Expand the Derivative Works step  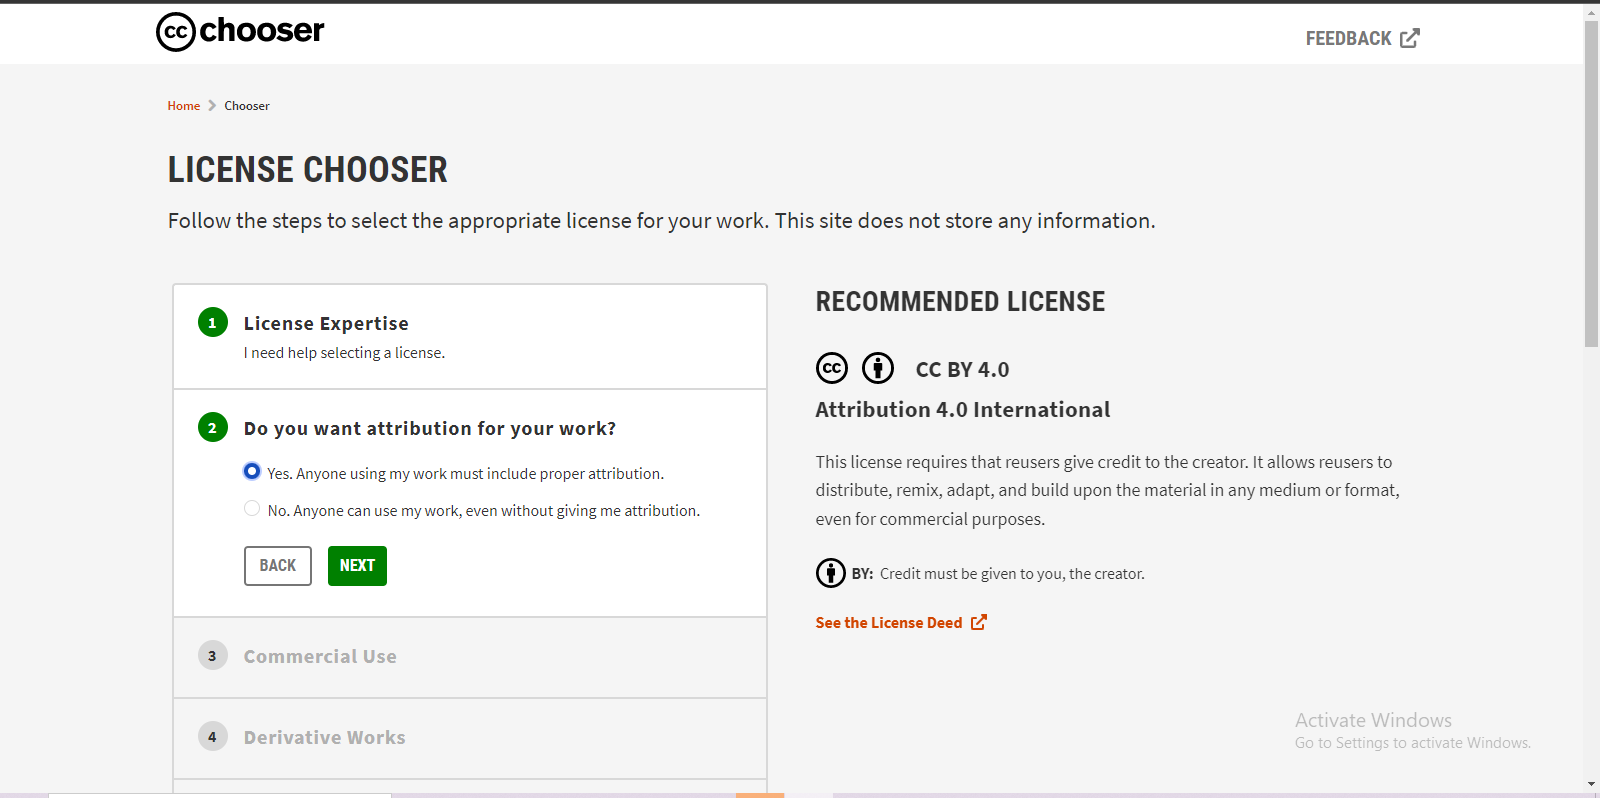[x=325, y=737]
